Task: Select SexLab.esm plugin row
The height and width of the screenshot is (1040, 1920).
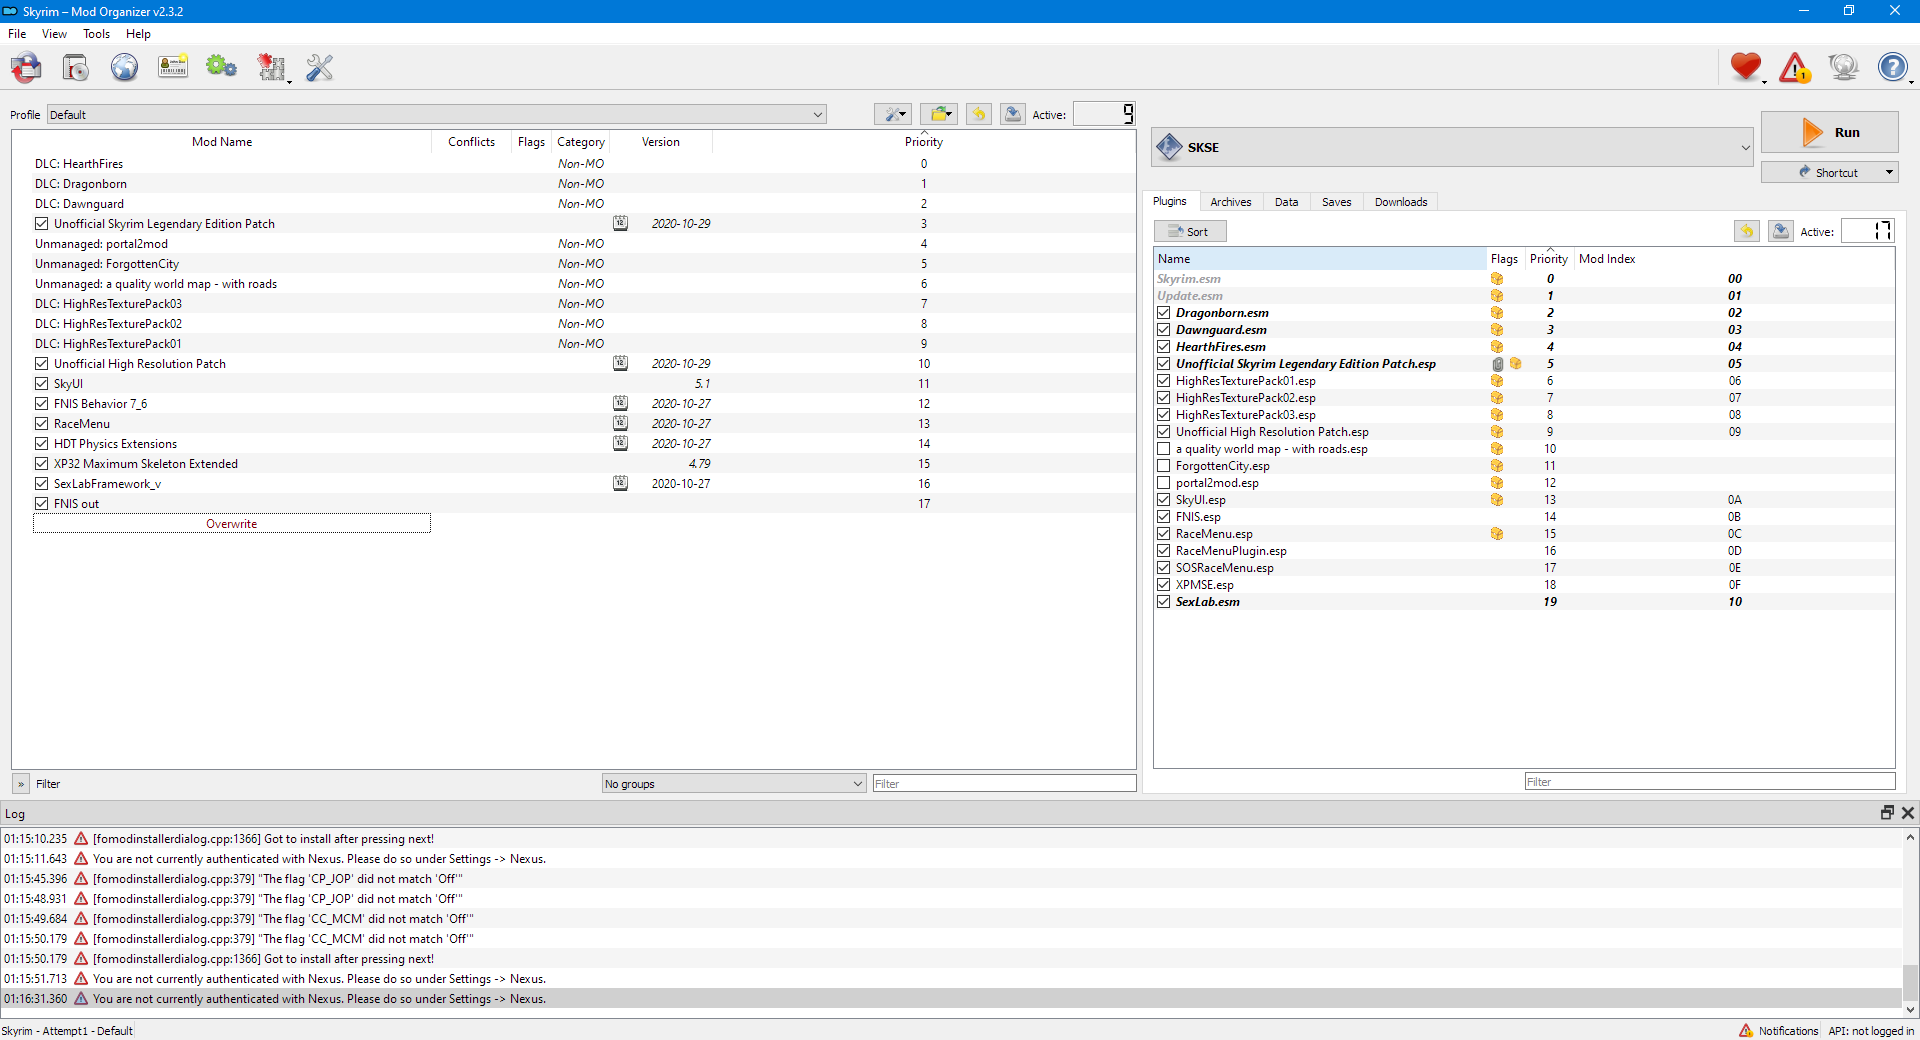Action: (x=1524, y=602)
